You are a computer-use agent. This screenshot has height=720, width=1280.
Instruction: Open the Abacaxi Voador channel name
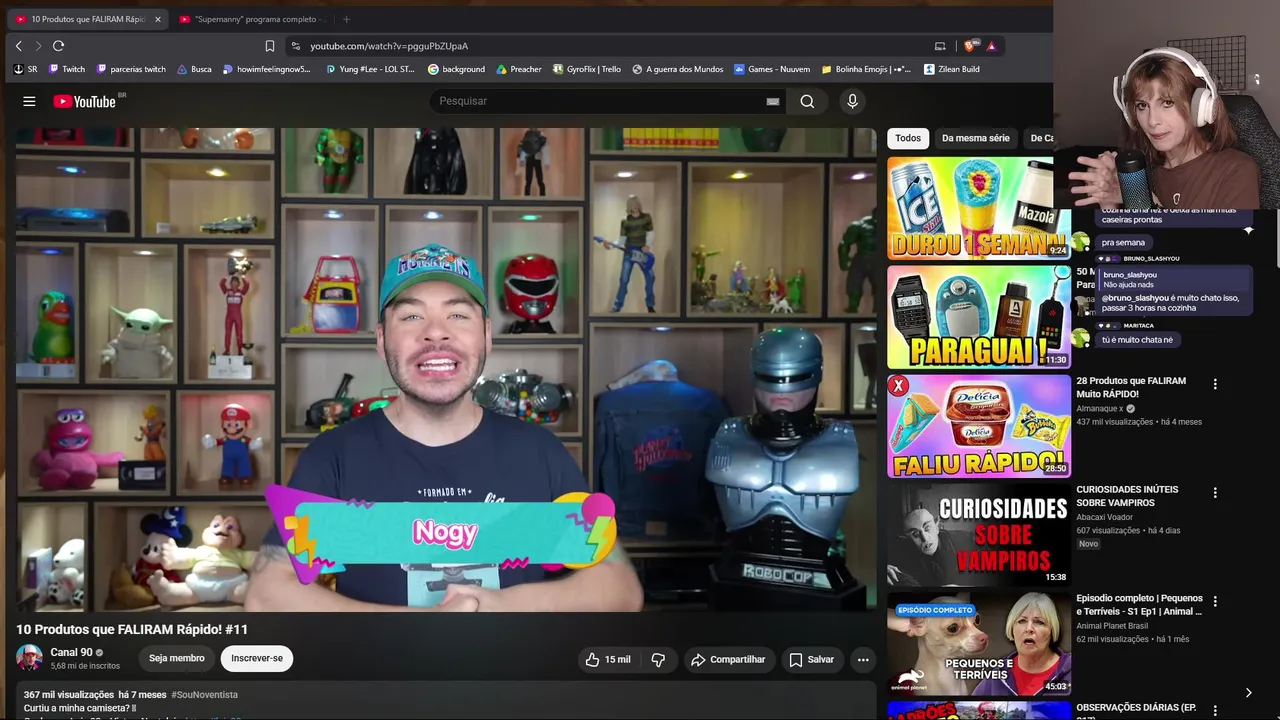(x=1104, y=517)
